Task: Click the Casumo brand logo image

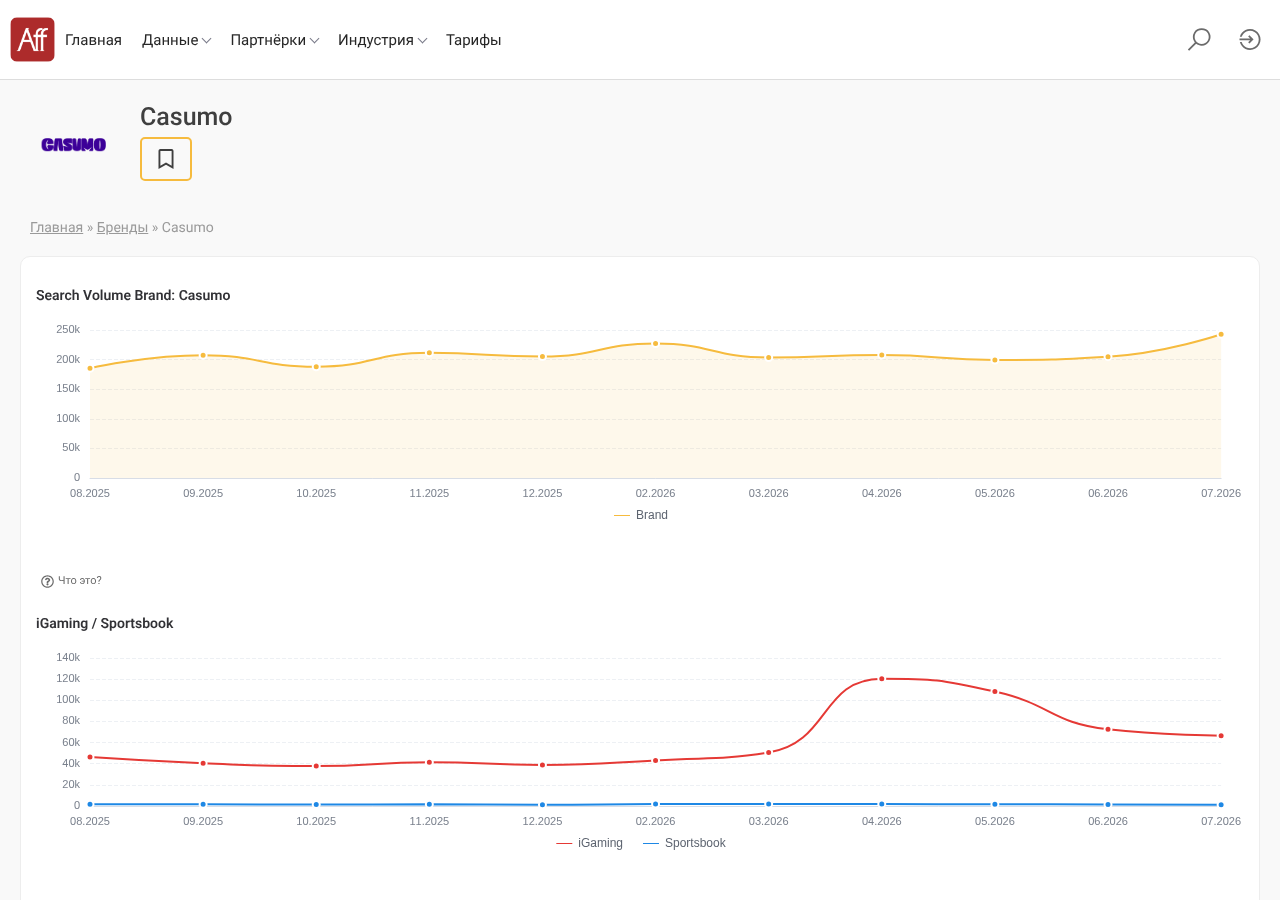Action: 74,145
